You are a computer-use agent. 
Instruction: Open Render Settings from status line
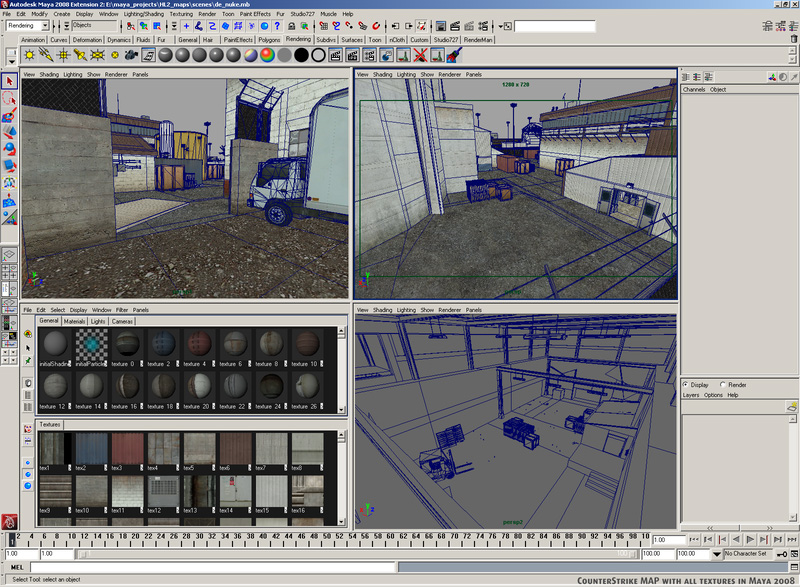(x=483, y=26)
